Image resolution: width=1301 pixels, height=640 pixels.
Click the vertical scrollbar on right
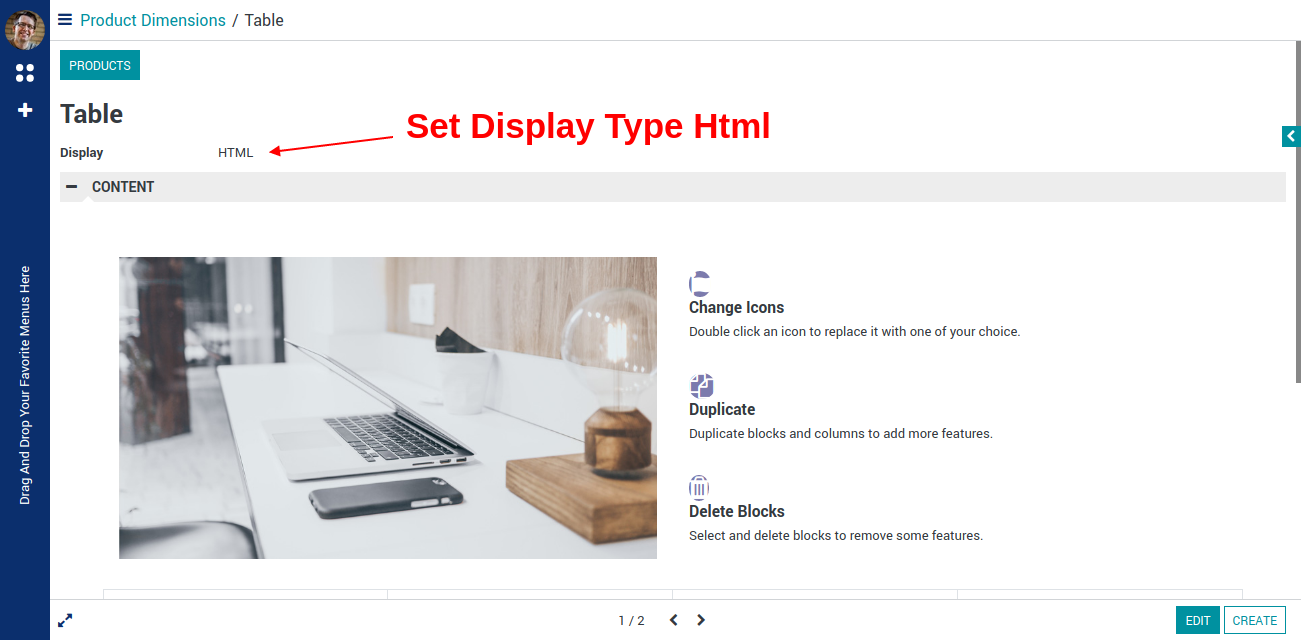click(x=1298, y=212)
